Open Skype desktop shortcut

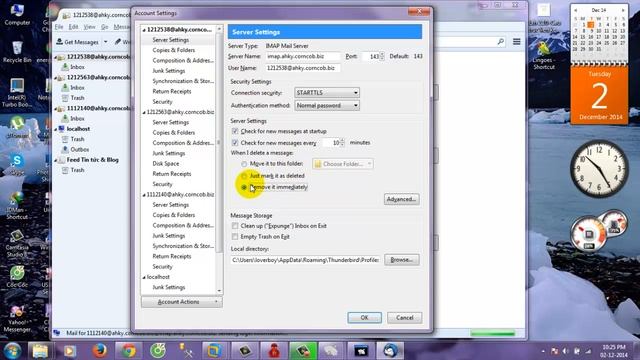tap(17, 164)
